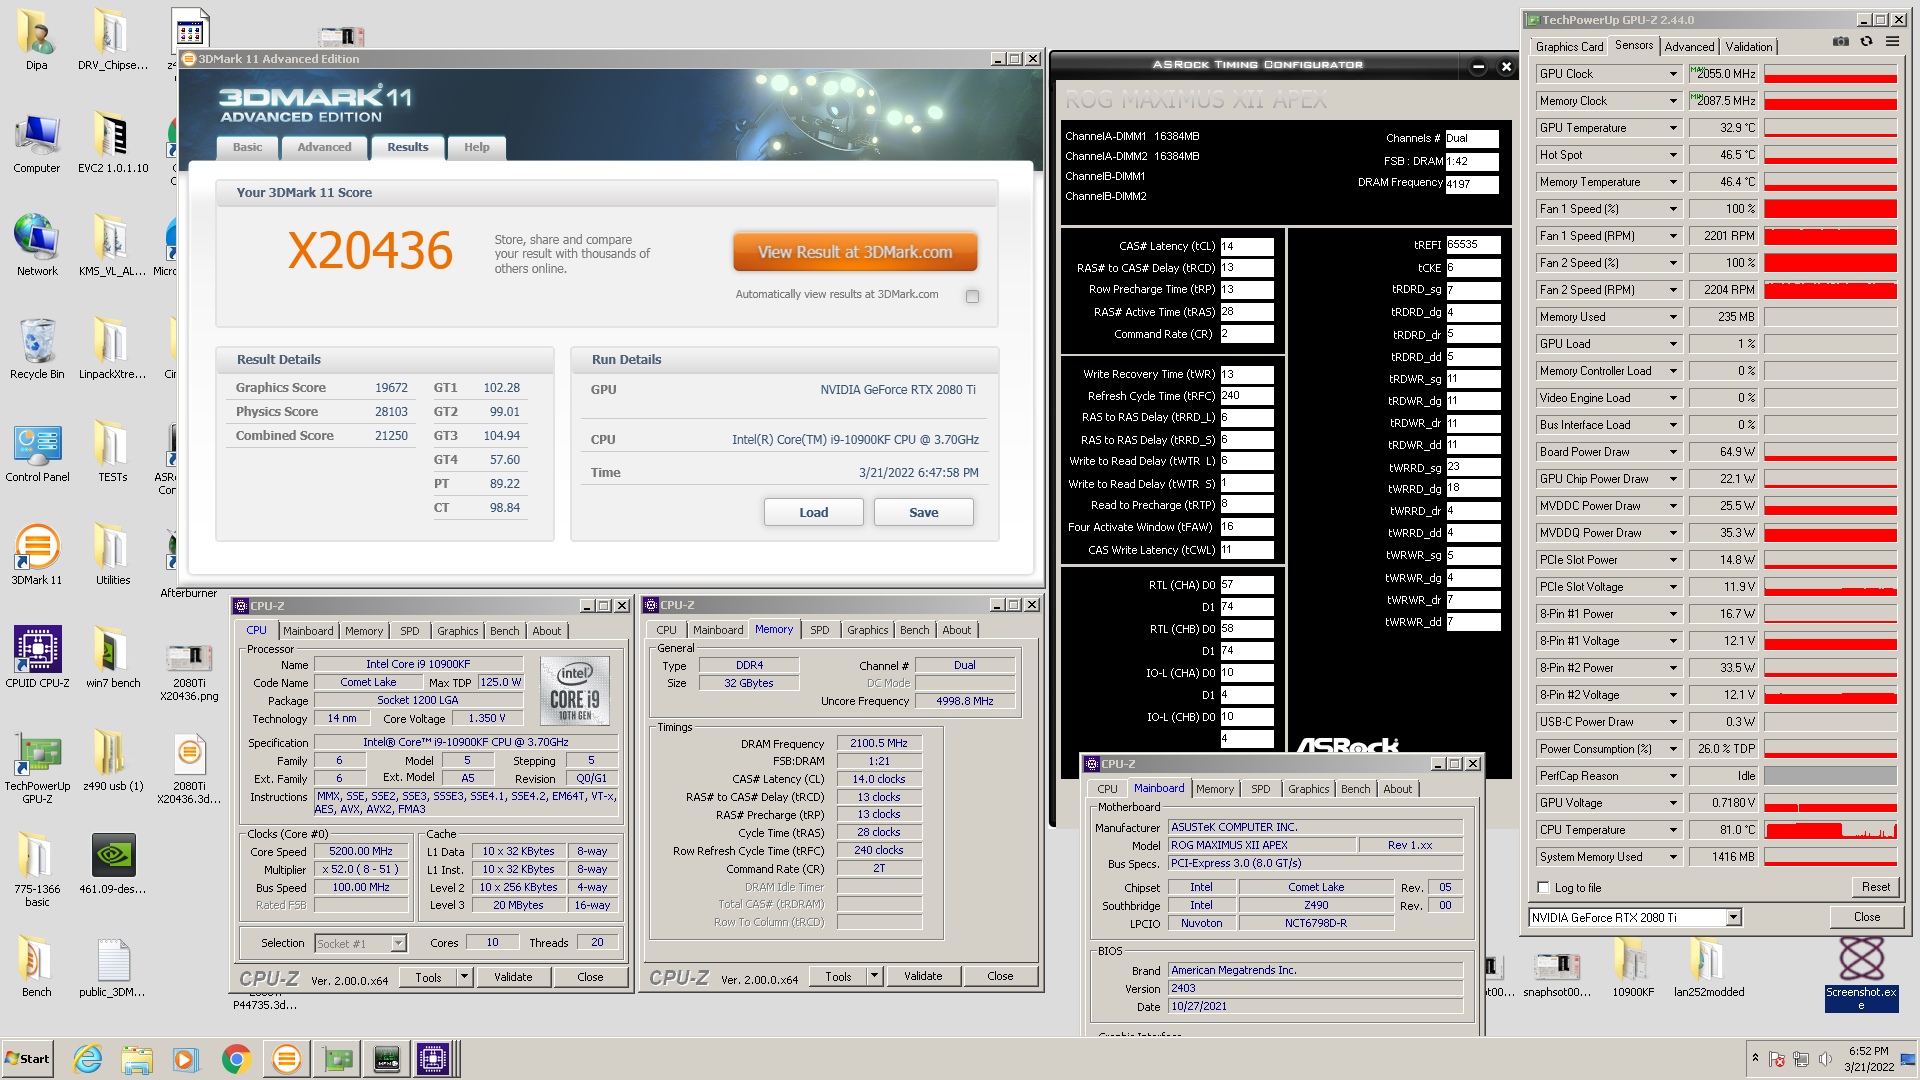
Task: Open the GPU selector NVIDIA GeForce RTX 2080 Ti
Action: [x=1636, y=917]
